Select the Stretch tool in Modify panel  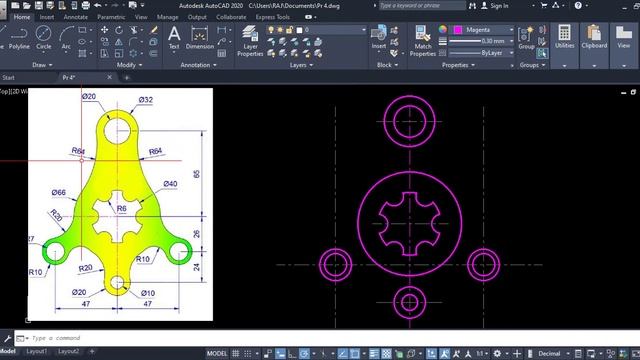click(104, 53)
